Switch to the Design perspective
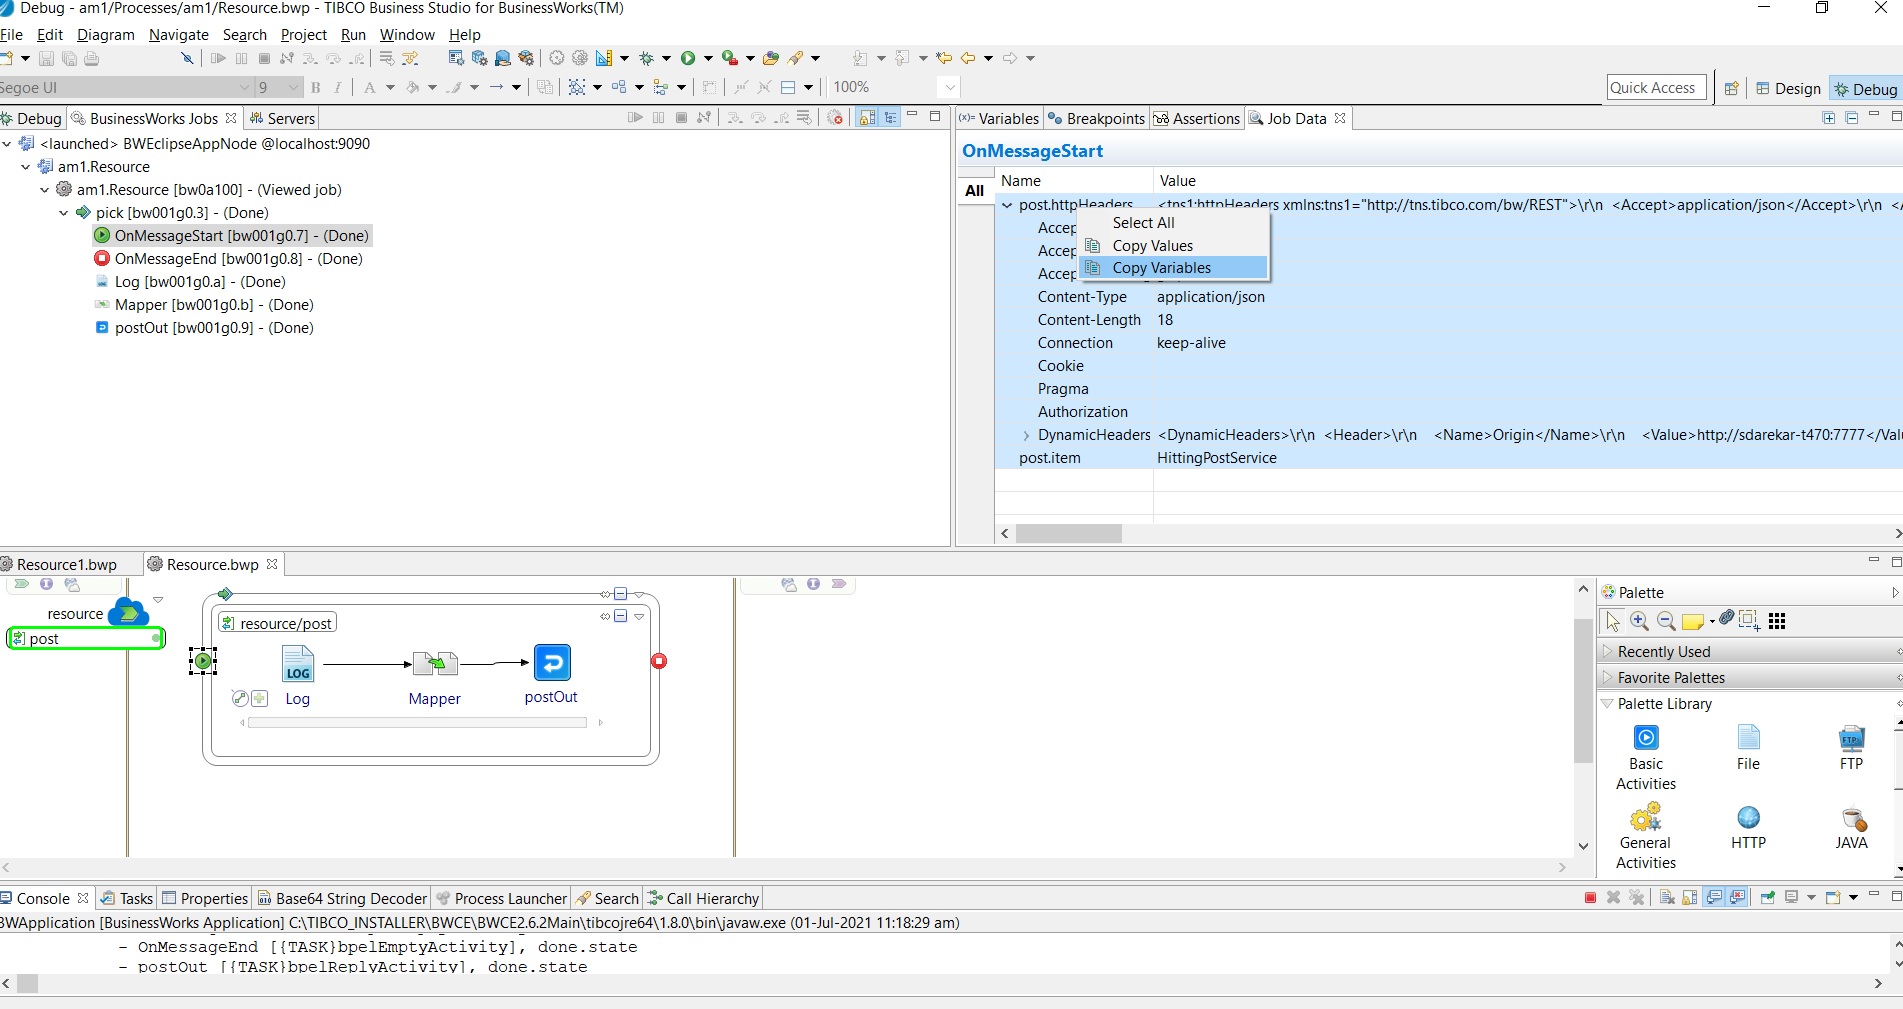 tap(1788, 89)
